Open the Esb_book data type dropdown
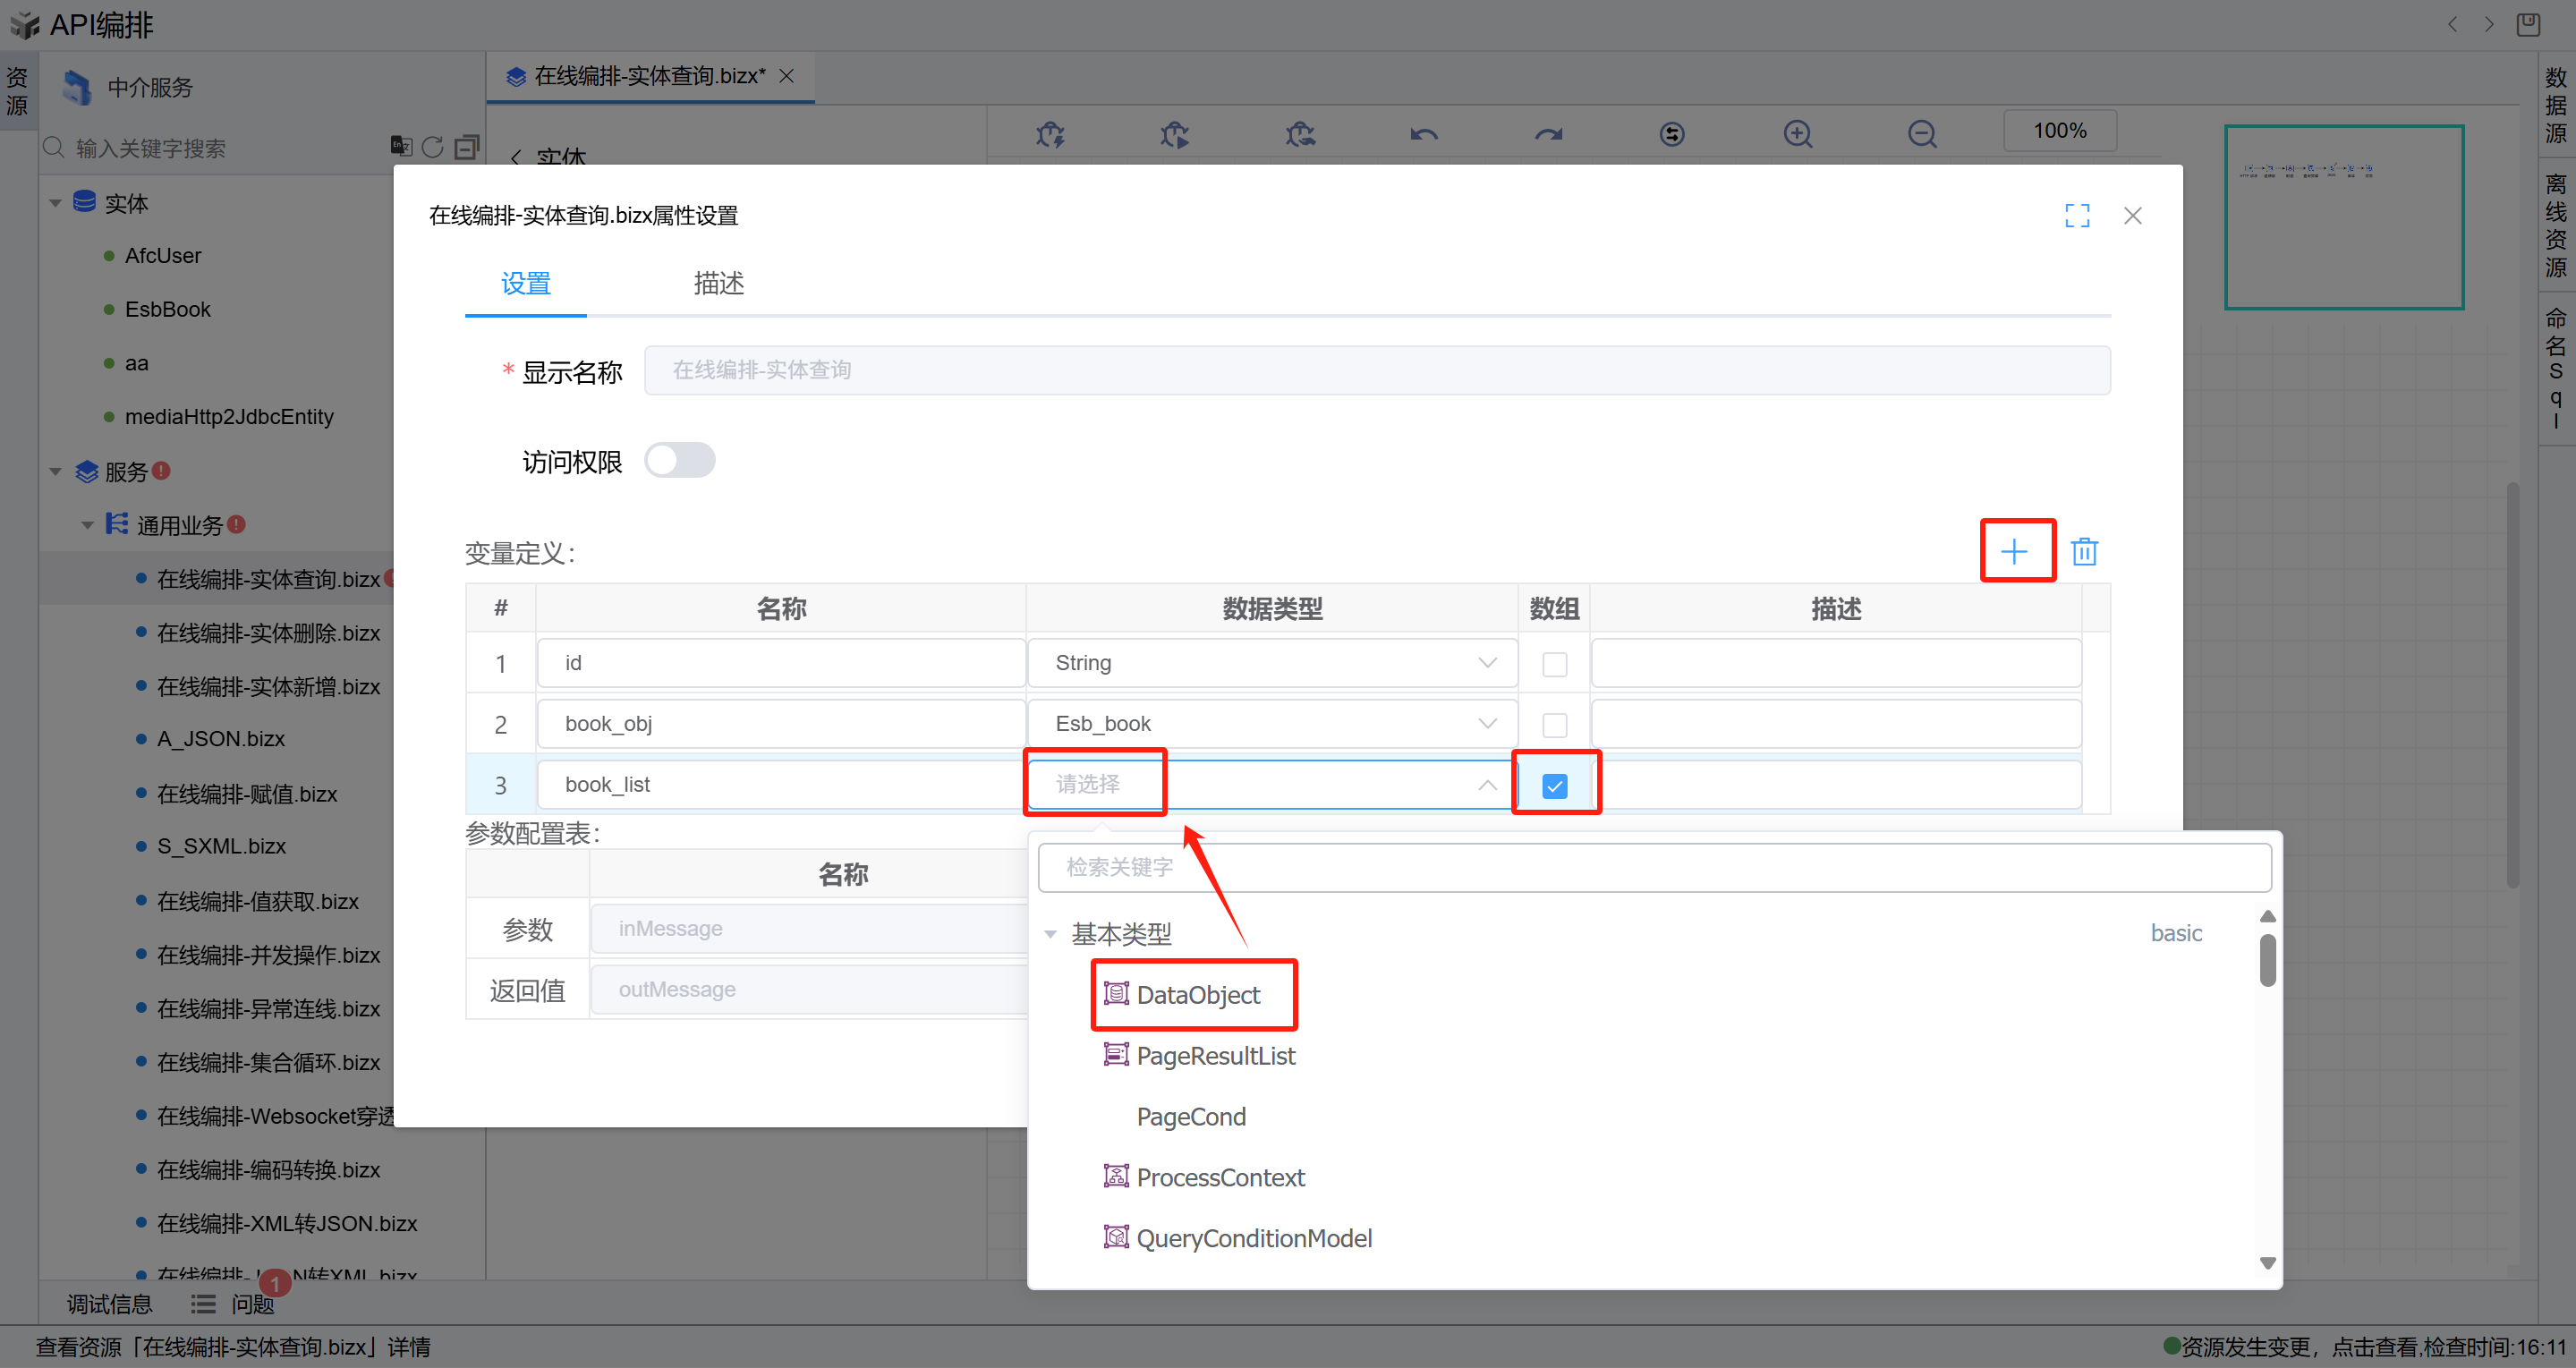The image size is (2576, 1368). point(1271,724)
